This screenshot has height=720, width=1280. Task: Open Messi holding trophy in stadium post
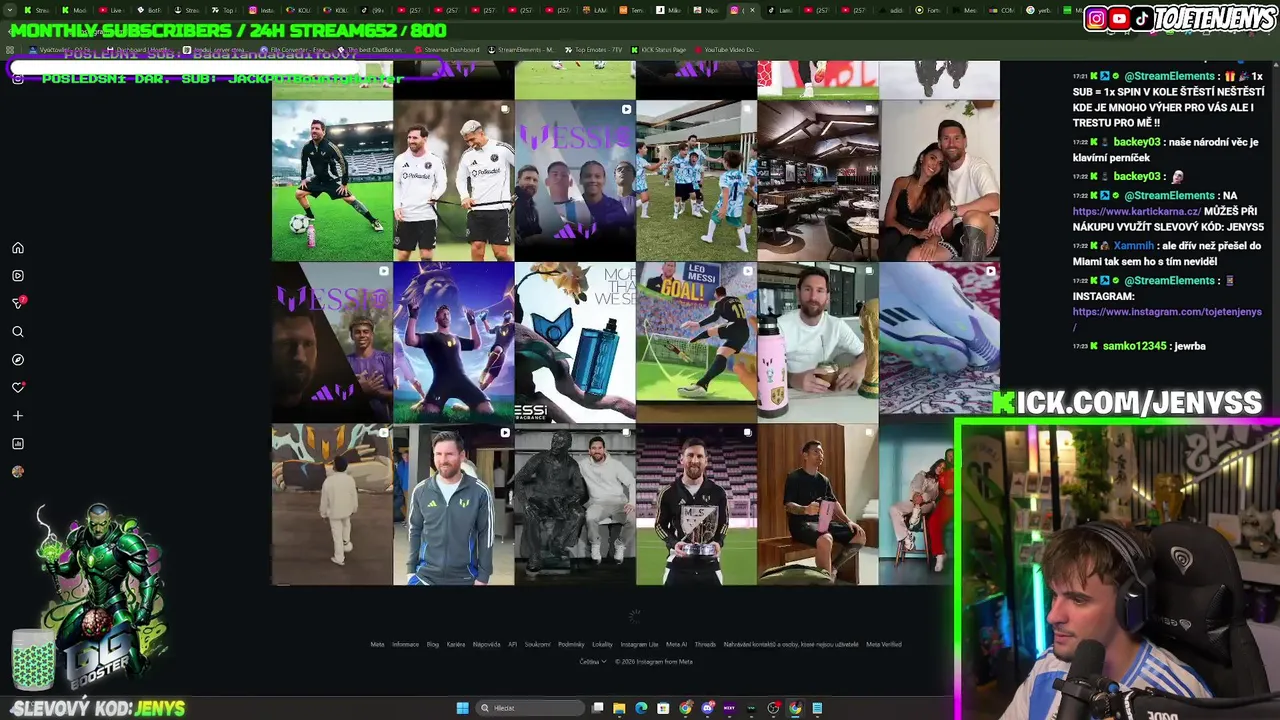(x=696, y=504)
